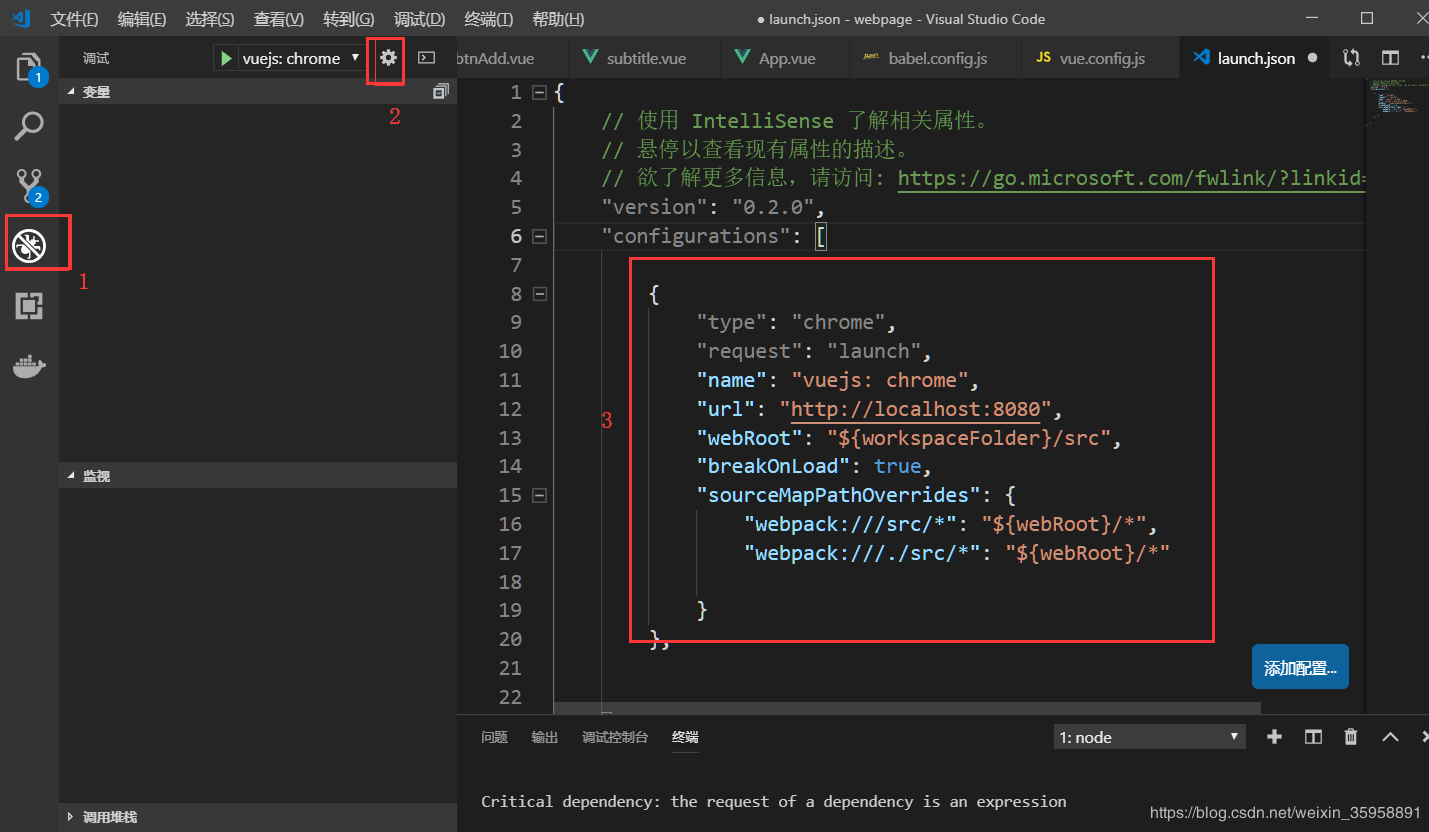Close the launch.json tab via its unsaved dot
Screen dimensions: 1429x832
point(1311,58)
